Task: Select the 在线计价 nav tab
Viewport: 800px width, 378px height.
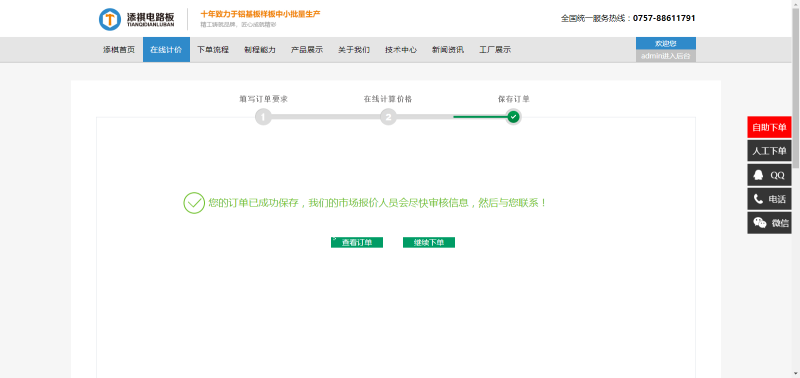Action: click(x=166, y=49)
